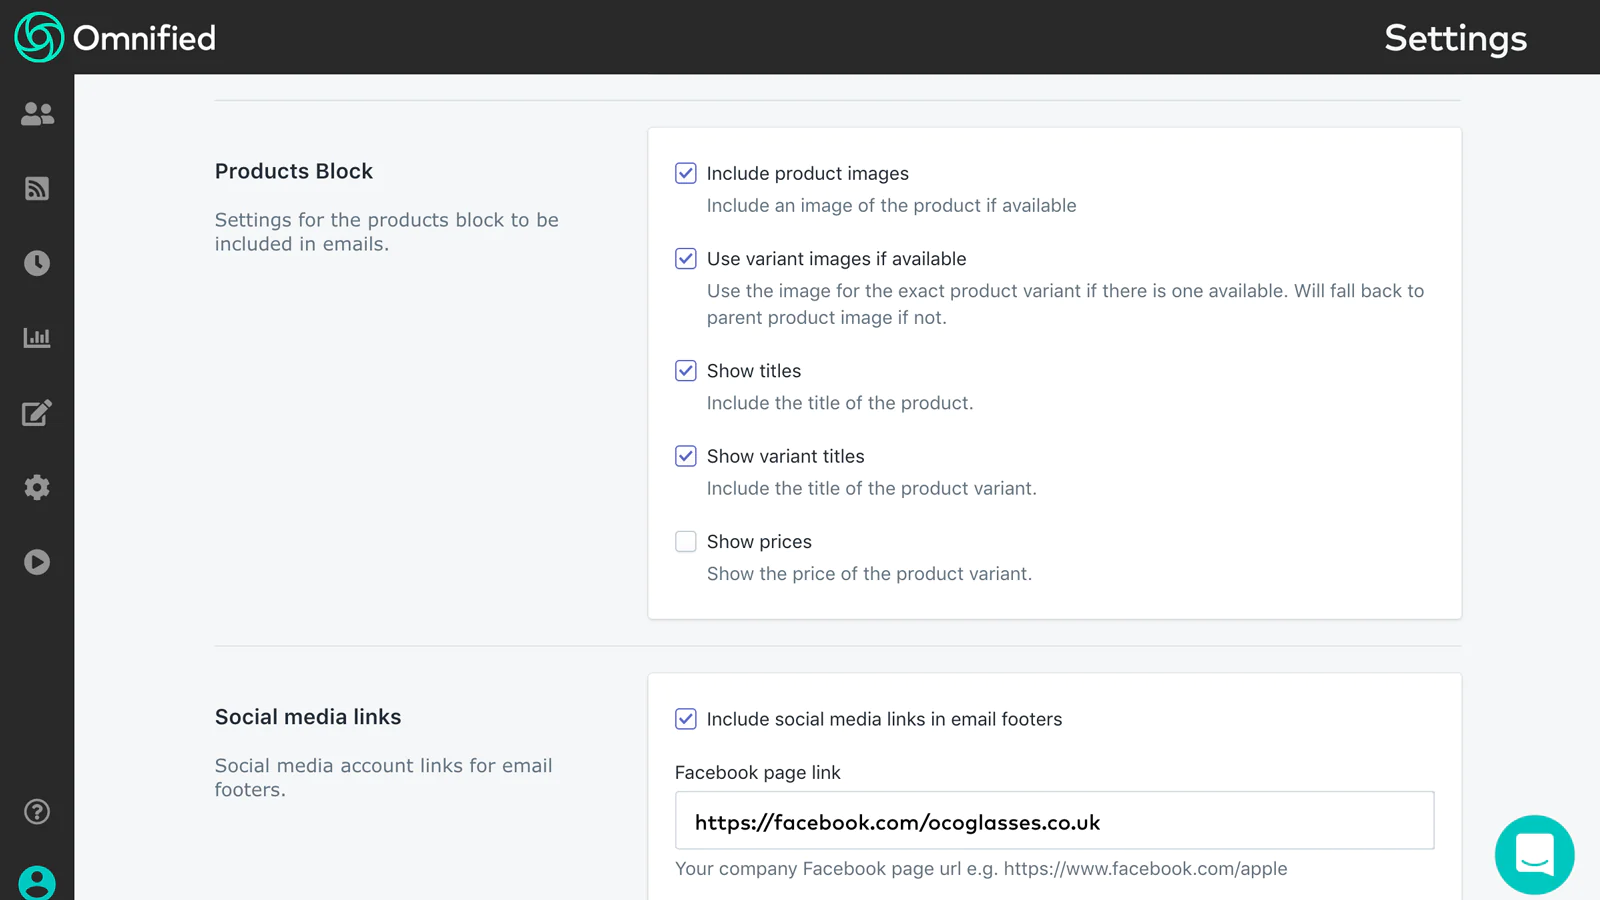Image resolution: width=1600 pixels, height=900 pixels.
Task: Click the Omnified brand name text
Action: click(144, 38)
